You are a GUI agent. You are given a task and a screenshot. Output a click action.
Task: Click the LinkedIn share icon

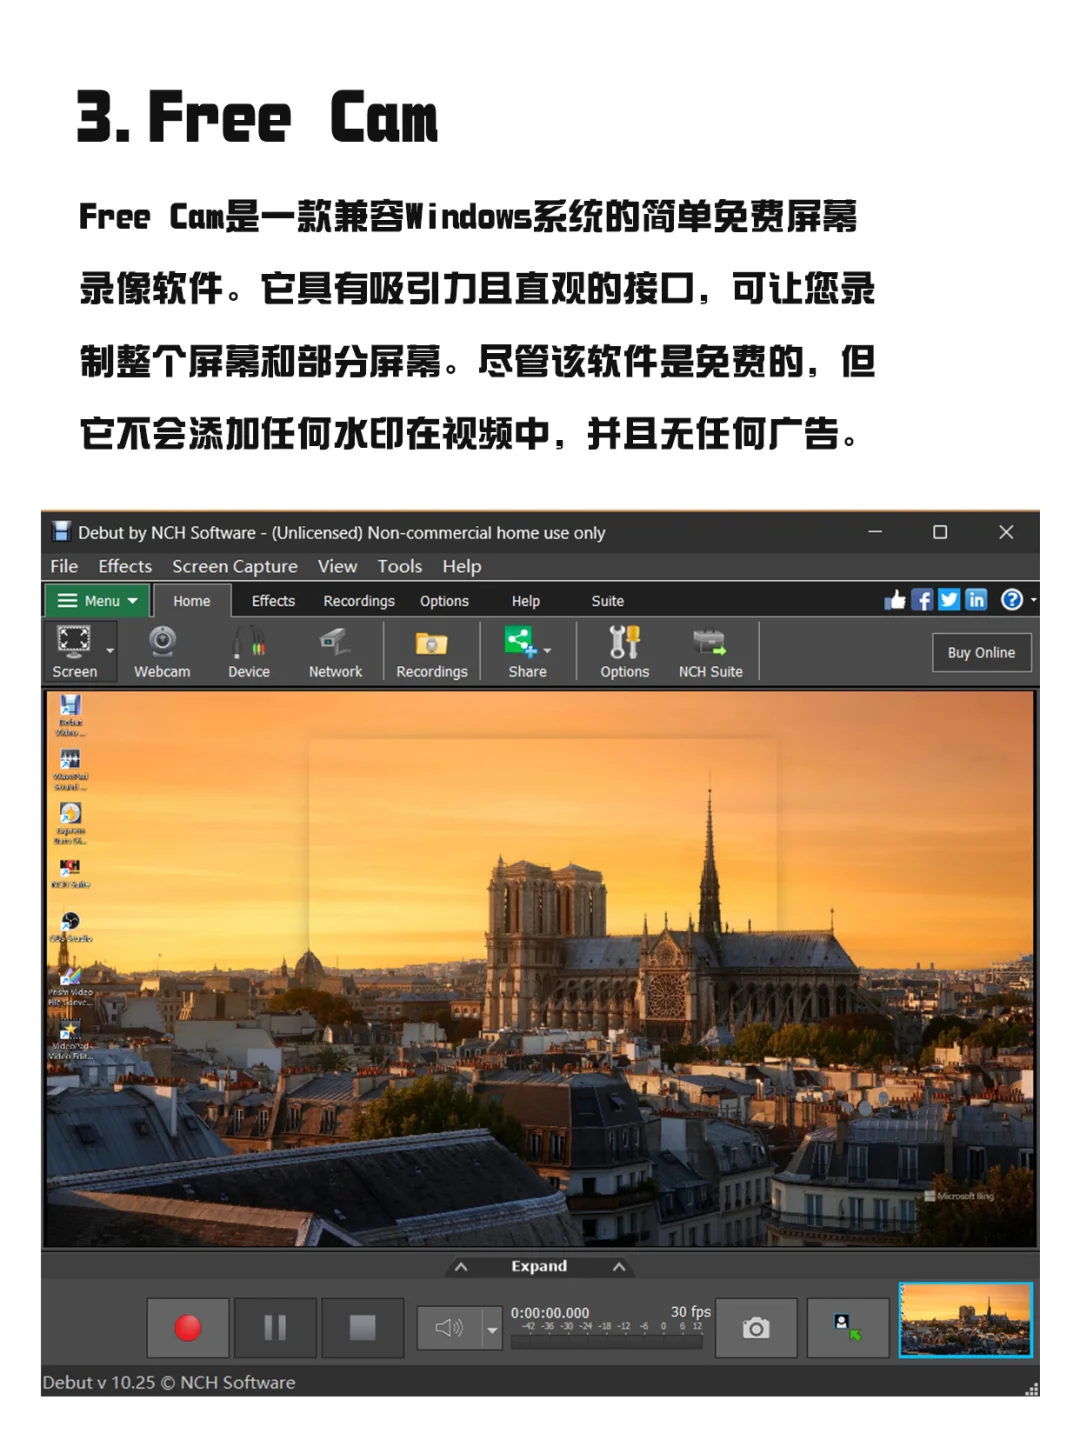tap(976, 599)
